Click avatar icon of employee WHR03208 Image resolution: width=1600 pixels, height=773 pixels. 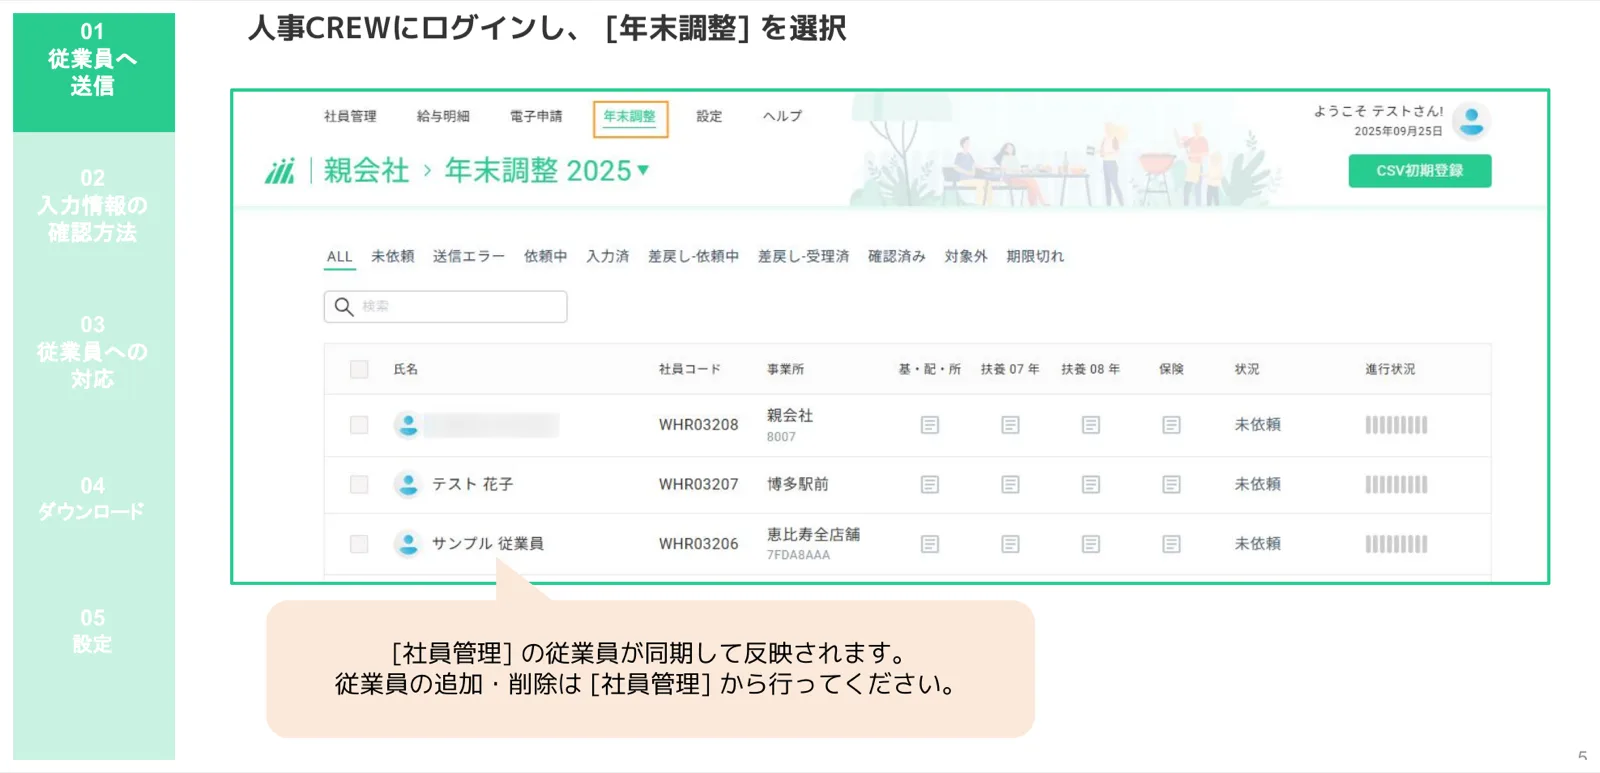coord(407,425)
